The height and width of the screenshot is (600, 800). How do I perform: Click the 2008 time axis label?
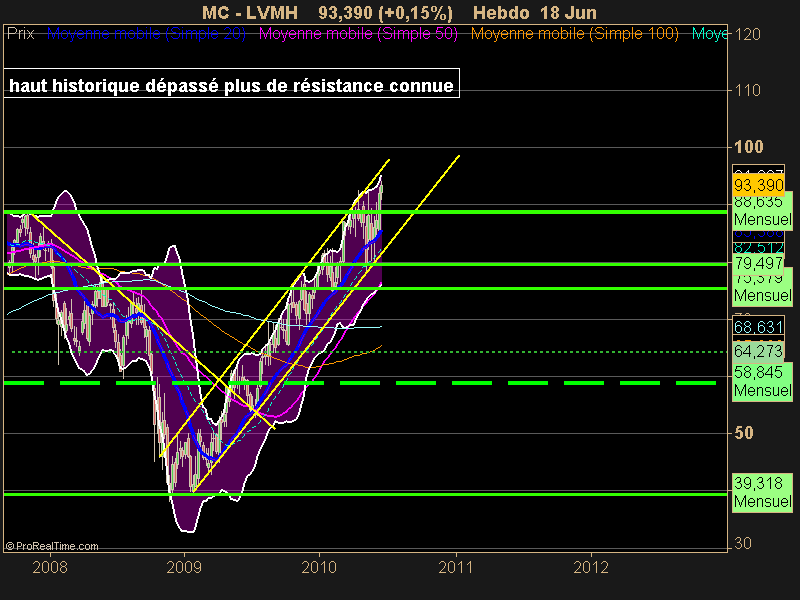pos(50,567)
